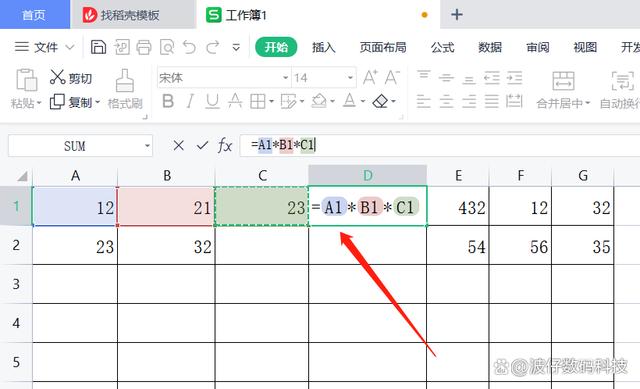This screenshot has height=389, width=640.
Task: Open font color dropdown arrow
Action: pyautogui.click(x=362, y=102)
